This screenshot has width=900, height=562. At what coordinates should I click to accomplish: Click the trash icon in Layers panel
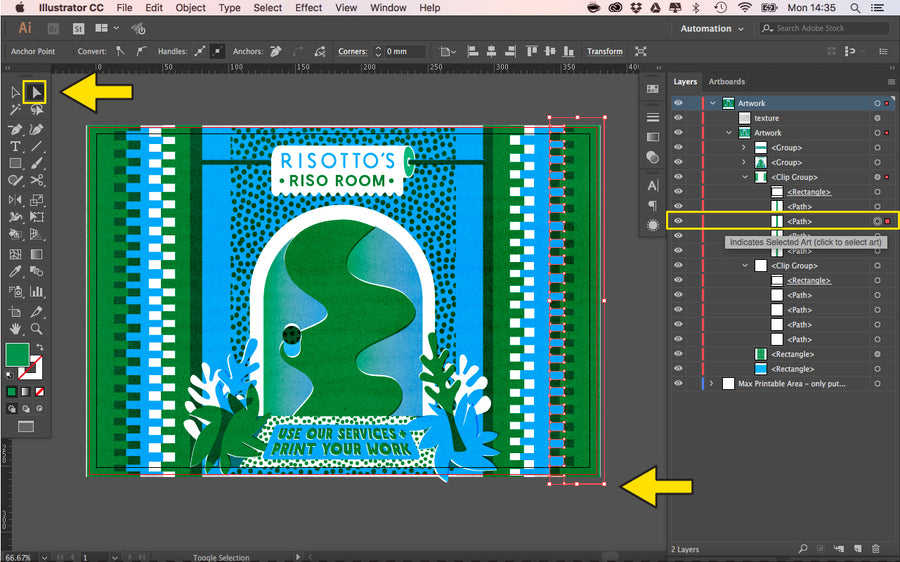pyautogui.click(x=876, y=548)
